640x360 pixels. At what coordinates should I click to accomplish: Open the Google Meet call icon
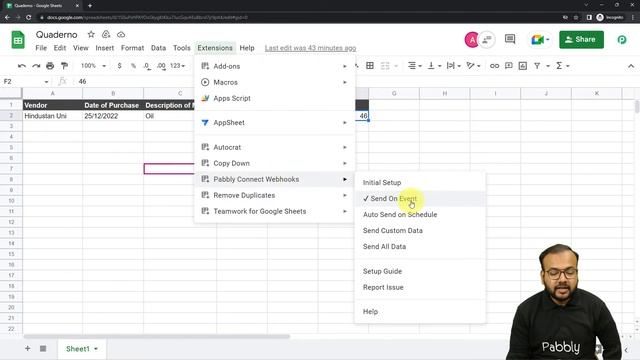[540, 40]
